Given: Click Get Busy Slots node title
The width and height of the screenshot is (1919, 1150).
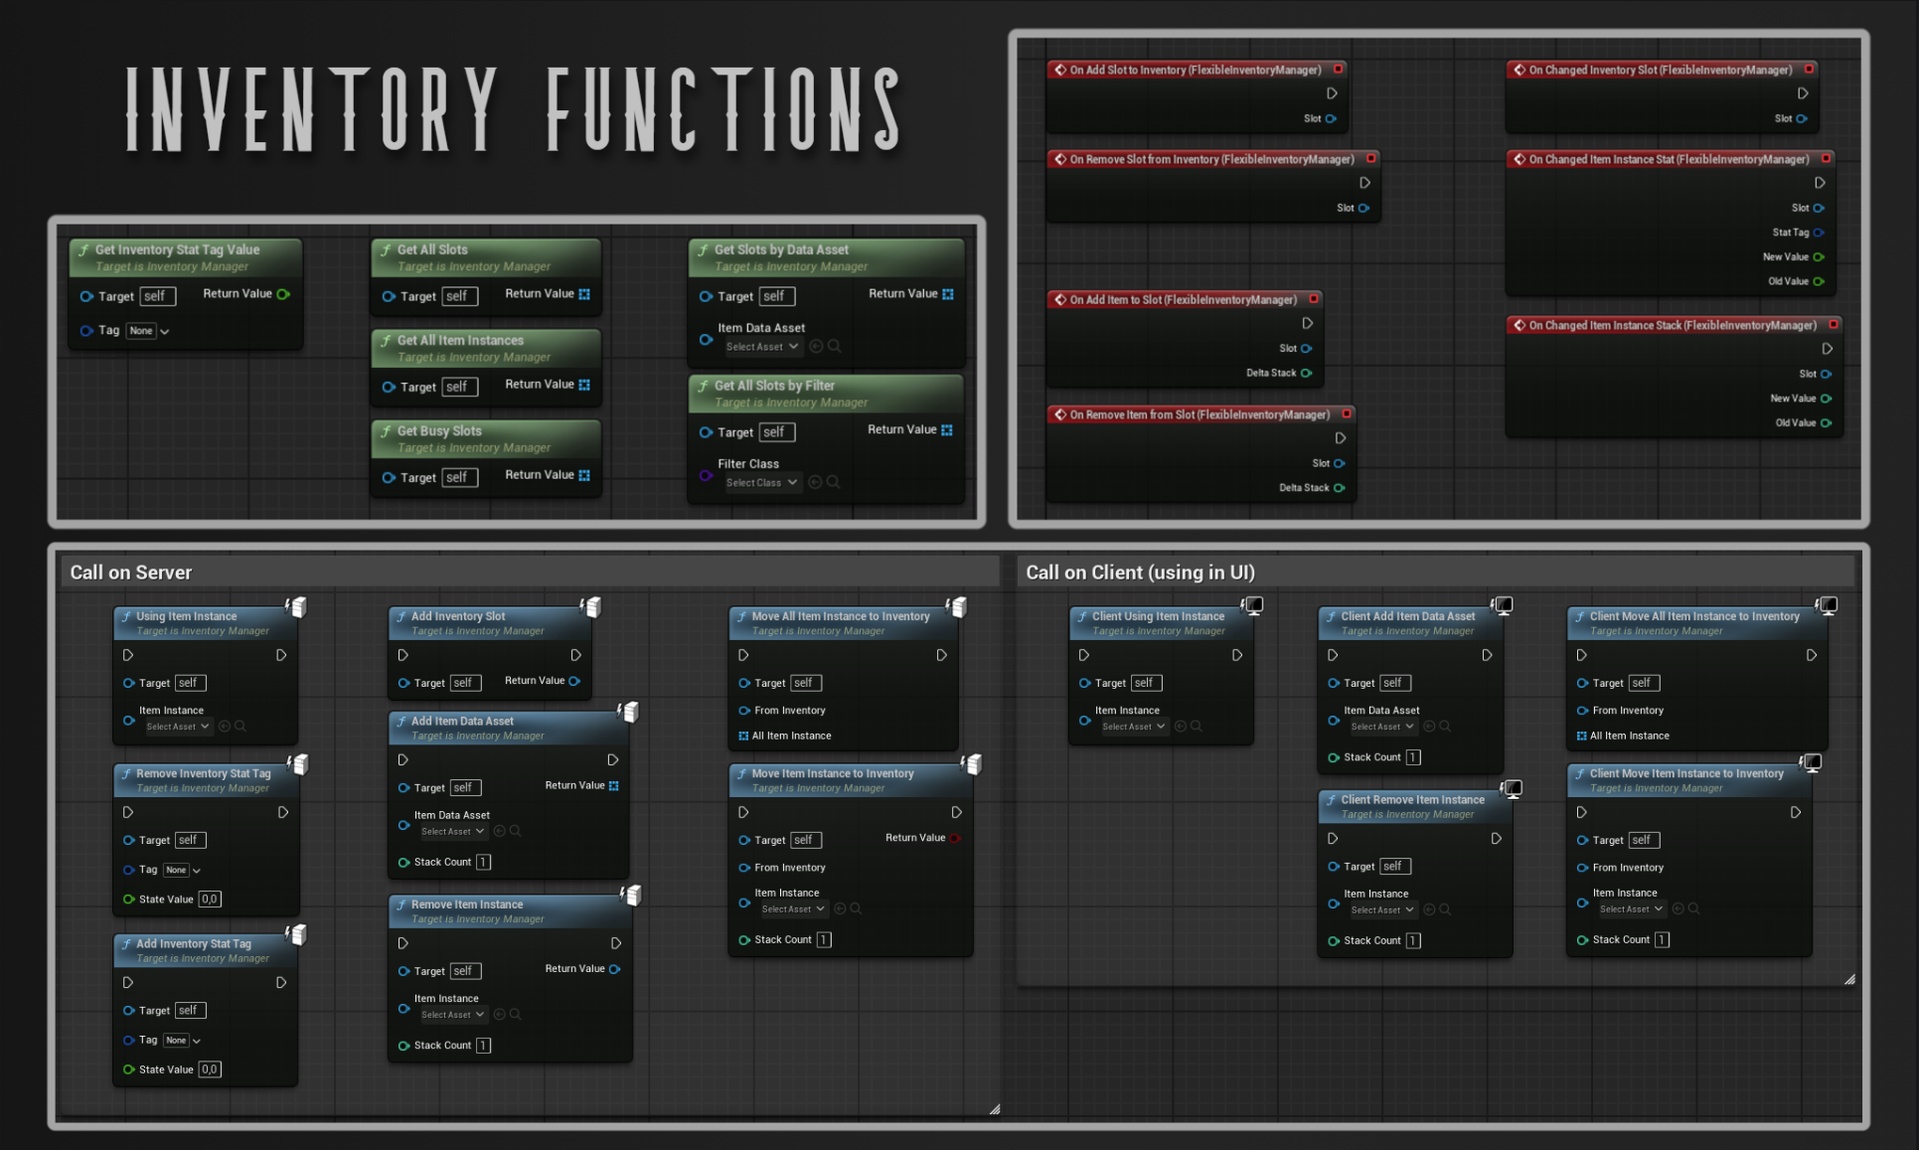Looking at the screenshot, I should [x=439, y=431].
